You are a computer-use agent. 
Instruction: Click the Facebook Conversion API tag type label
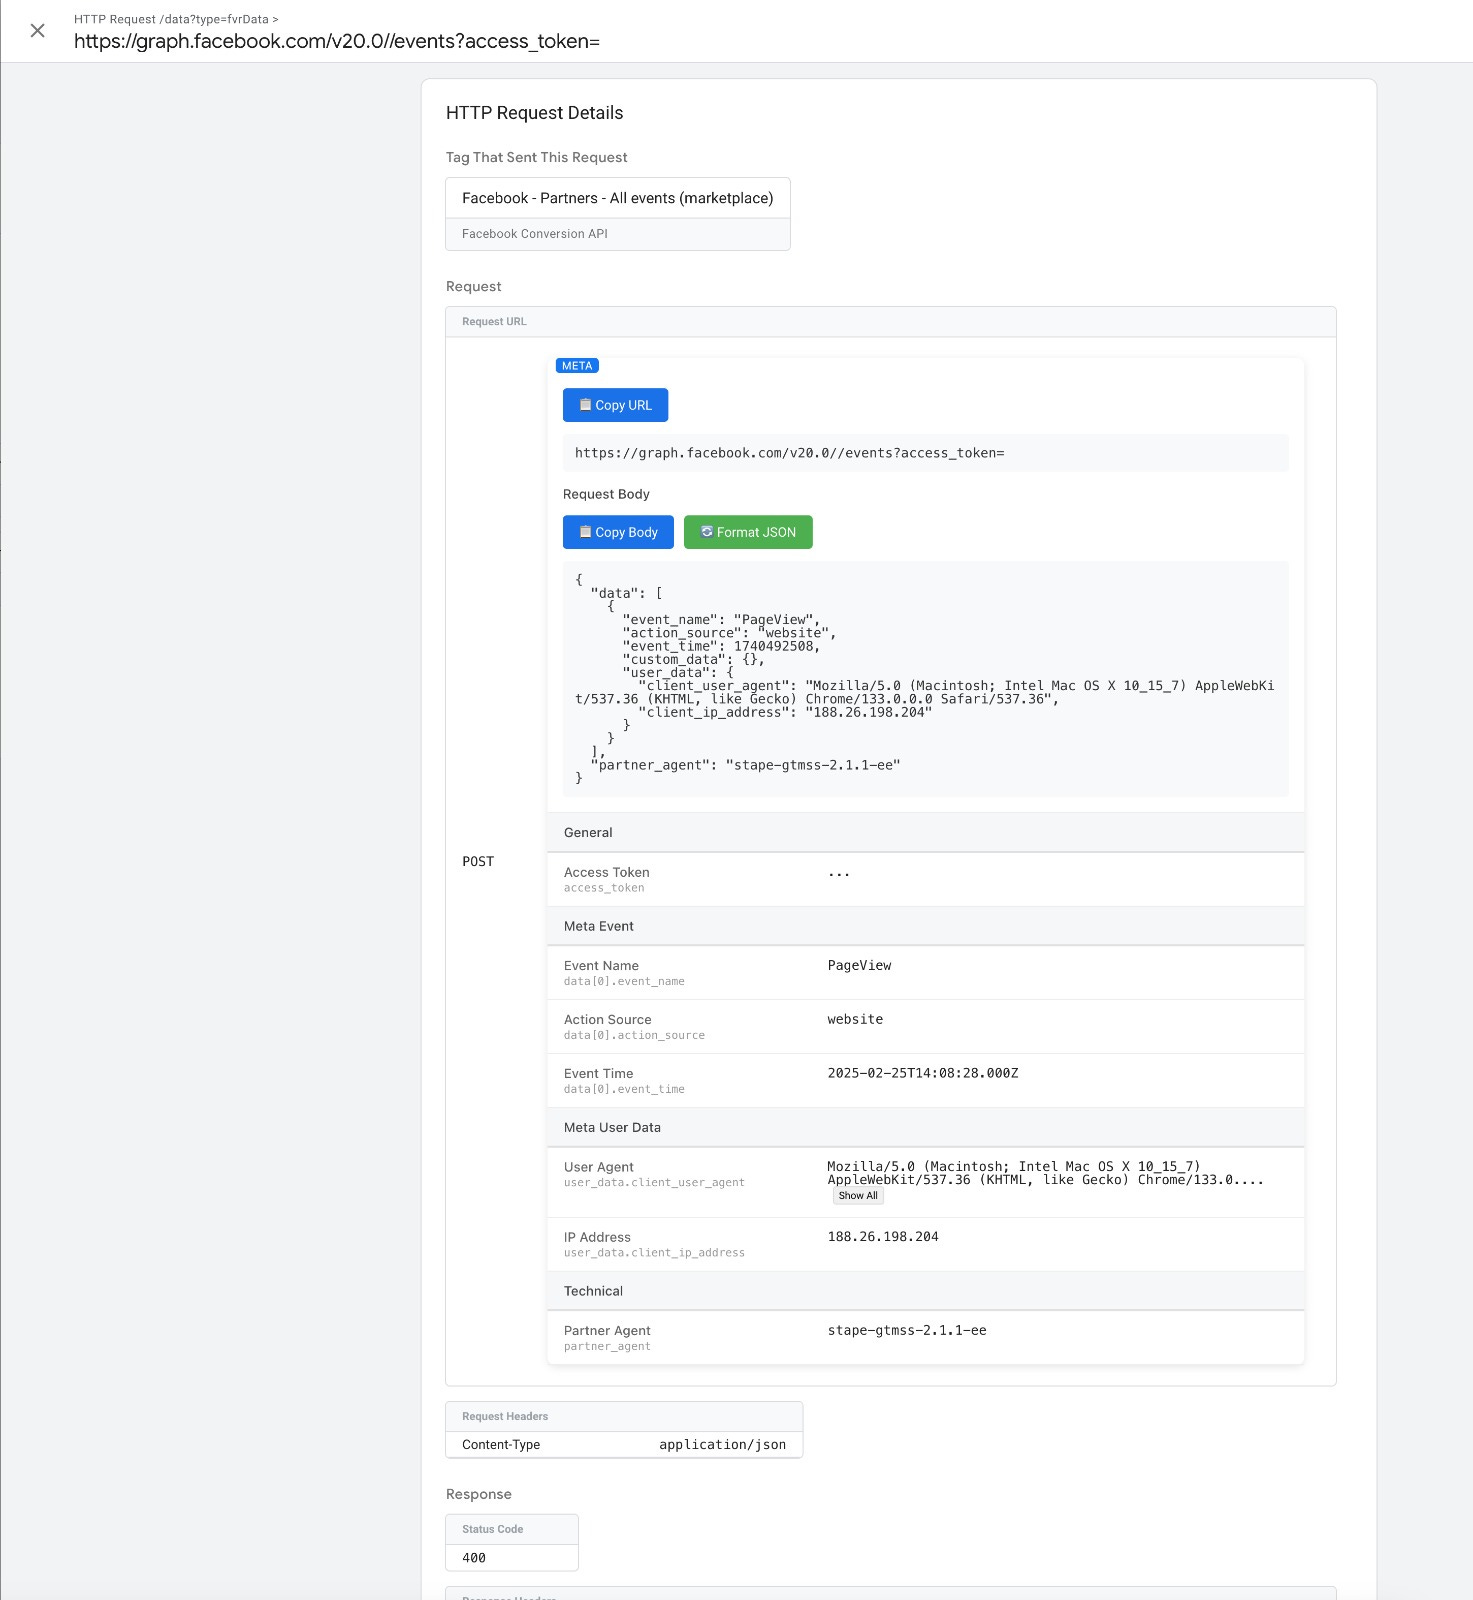click(x=535, y=234)
